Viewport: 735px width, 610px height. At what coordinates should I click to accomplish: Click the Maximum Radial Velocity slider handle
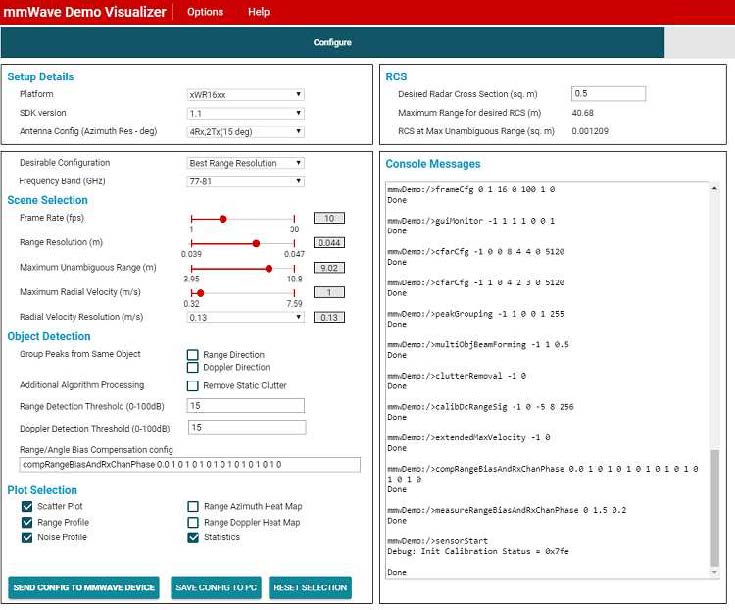click(201, 293)
